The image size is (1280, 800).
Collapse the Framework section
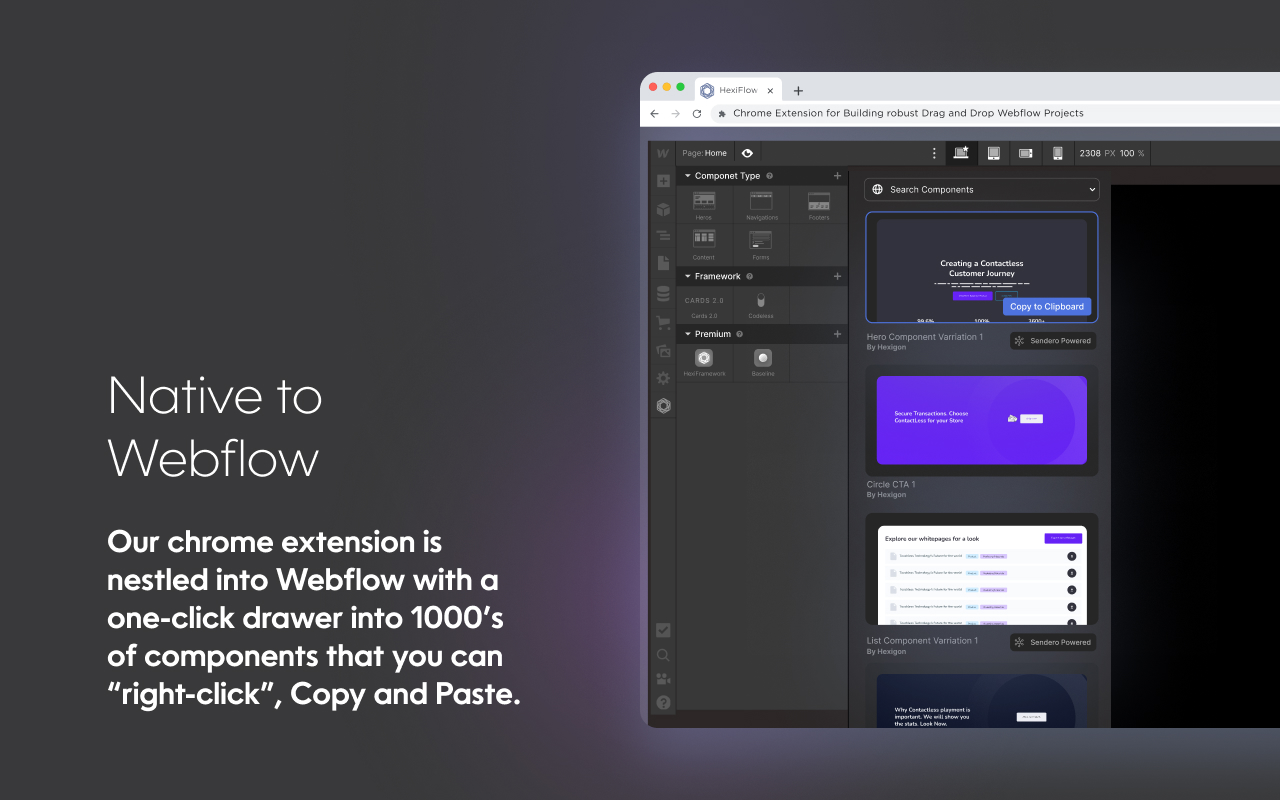[x=688, y=276]
